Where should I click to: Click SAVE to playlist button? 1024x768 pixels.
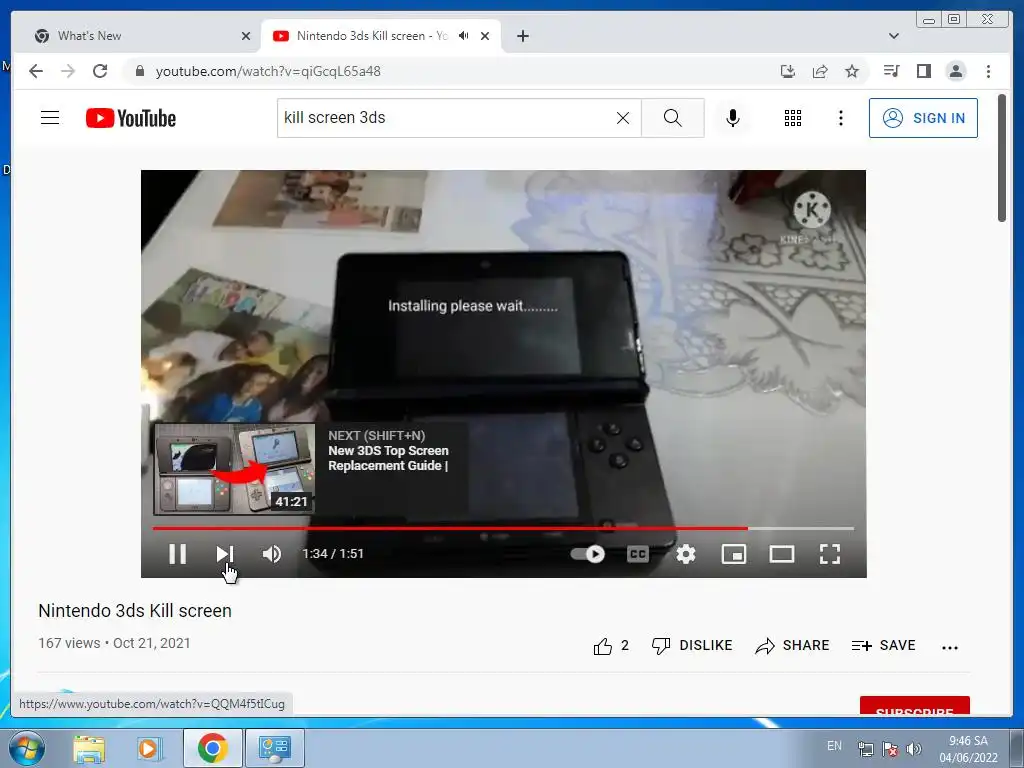tap(884, 646)
